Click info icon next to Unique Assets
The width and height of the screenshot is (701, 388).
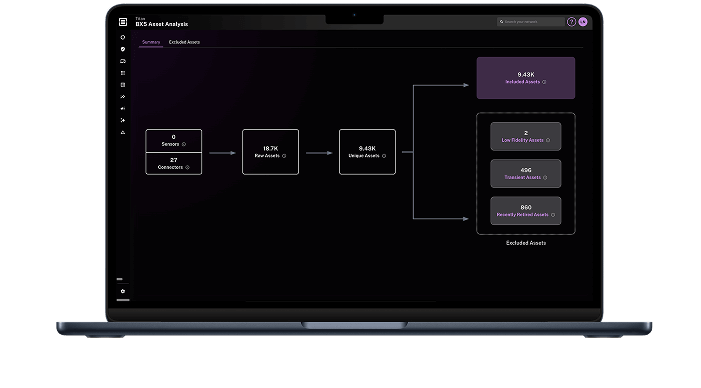click(x=384, y=156)
